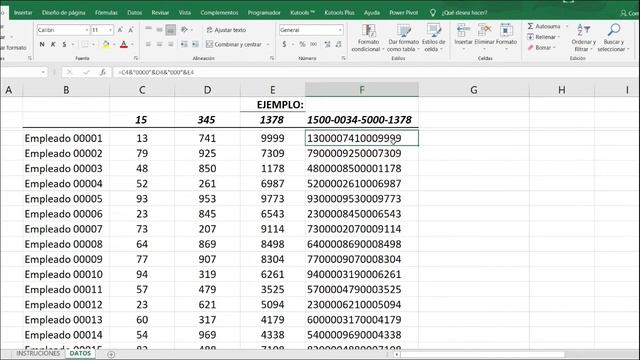
Task: Open the Diseño de página tab
Action: tap(63, 13)
